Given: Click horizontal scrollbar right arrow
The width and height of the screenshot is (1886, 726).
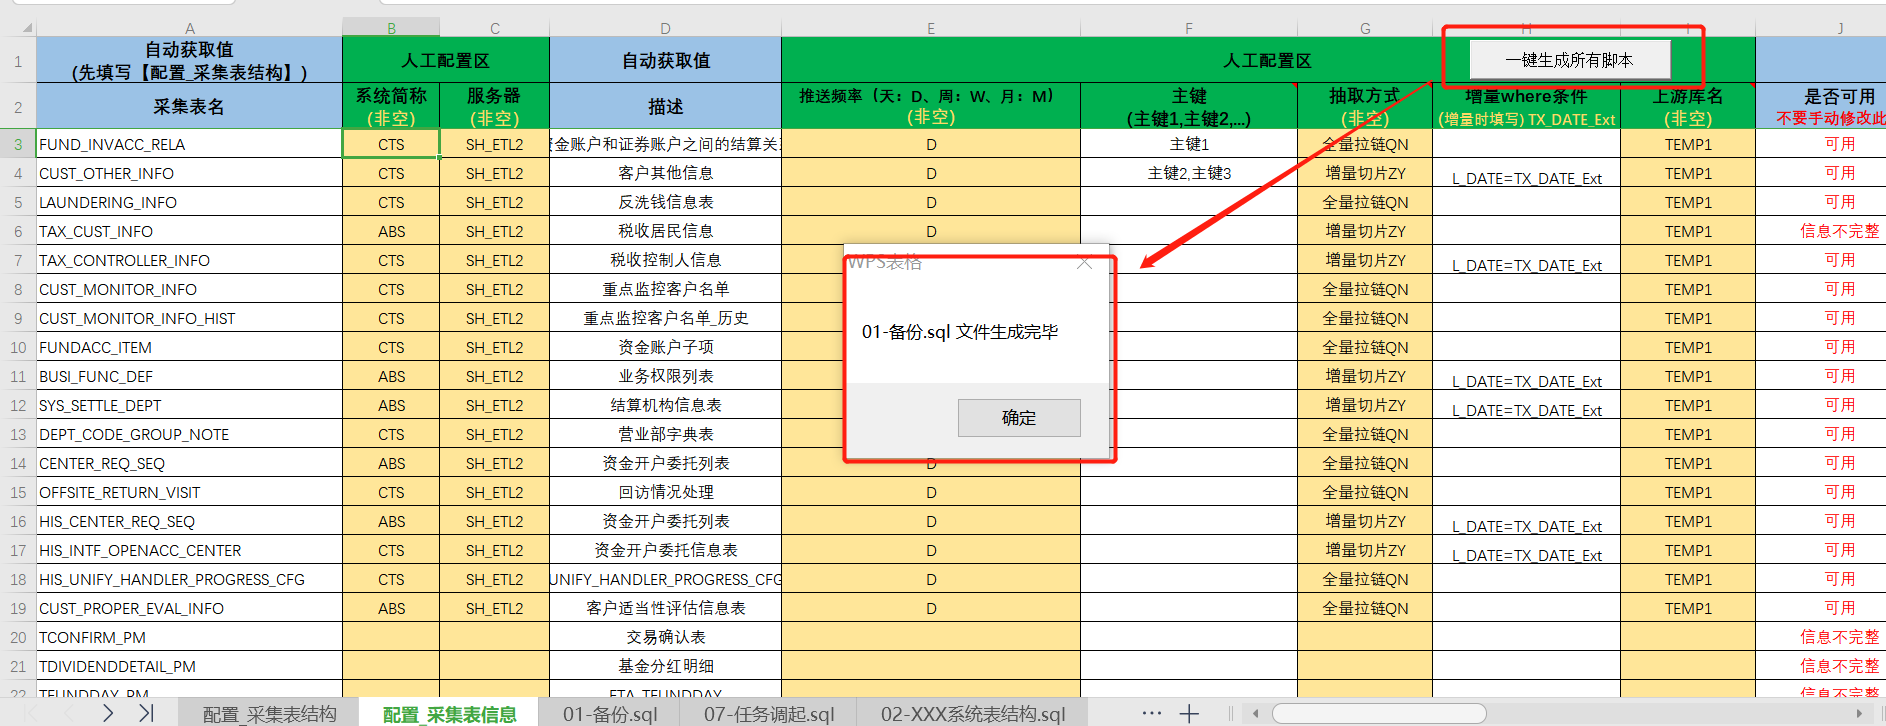Looking at the screenshot, I should [x=1859, y=713].
